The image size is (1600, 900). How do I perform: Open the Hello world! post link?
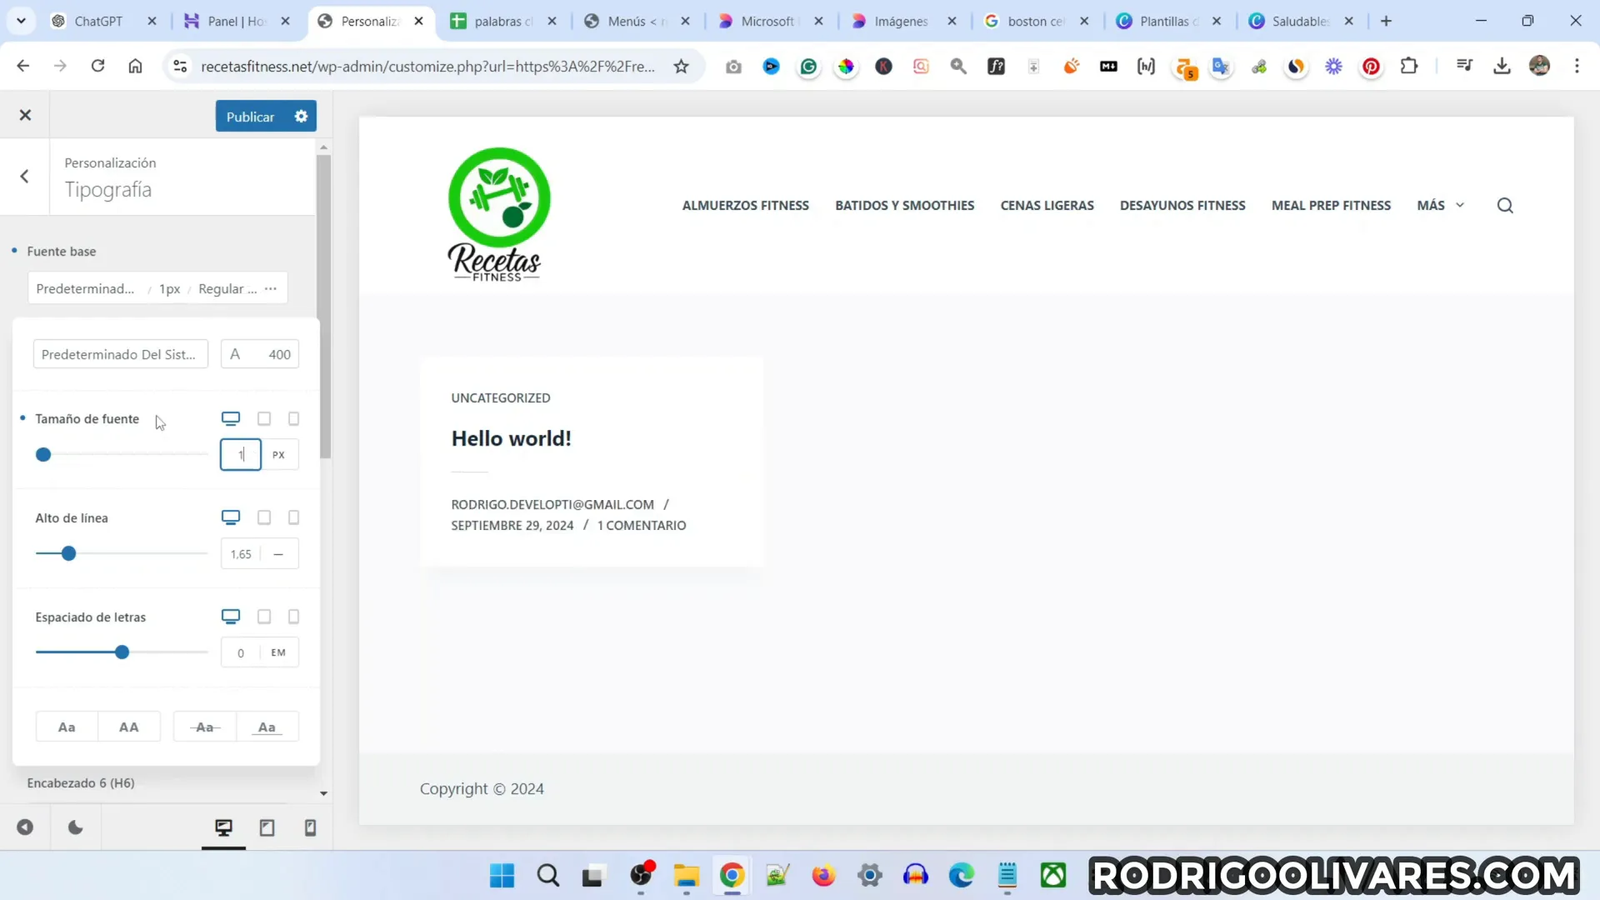511,438
